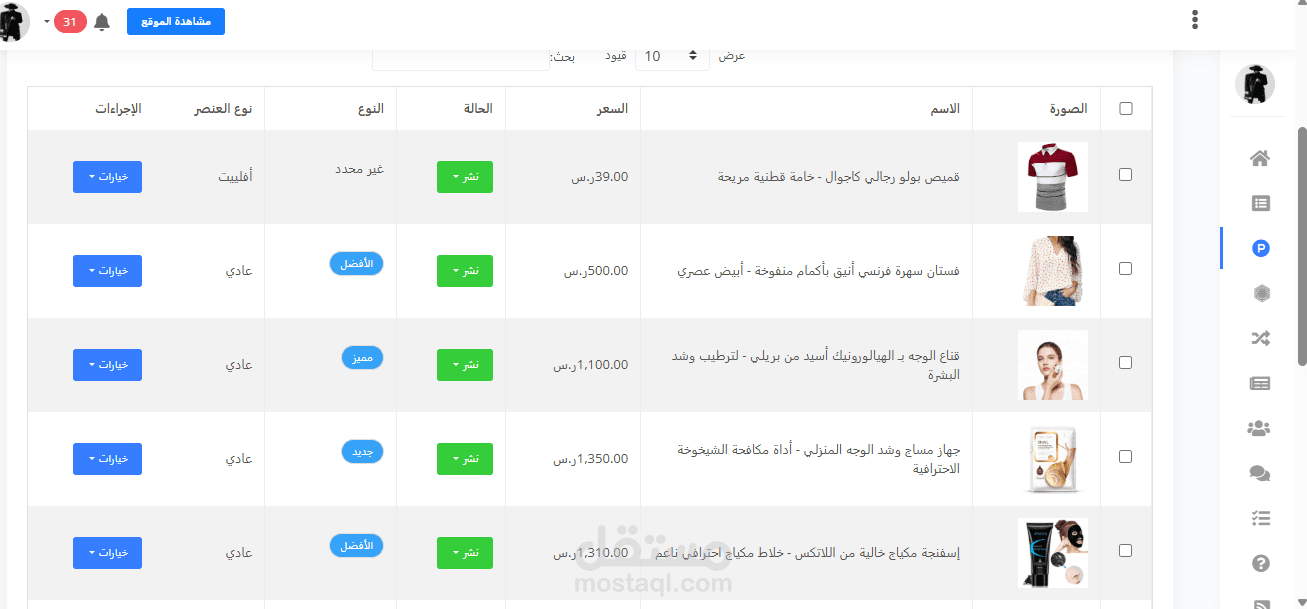Open خيارات actions for the evening dress row
Screen dimensions: 1307x609
tap(107, 271)
